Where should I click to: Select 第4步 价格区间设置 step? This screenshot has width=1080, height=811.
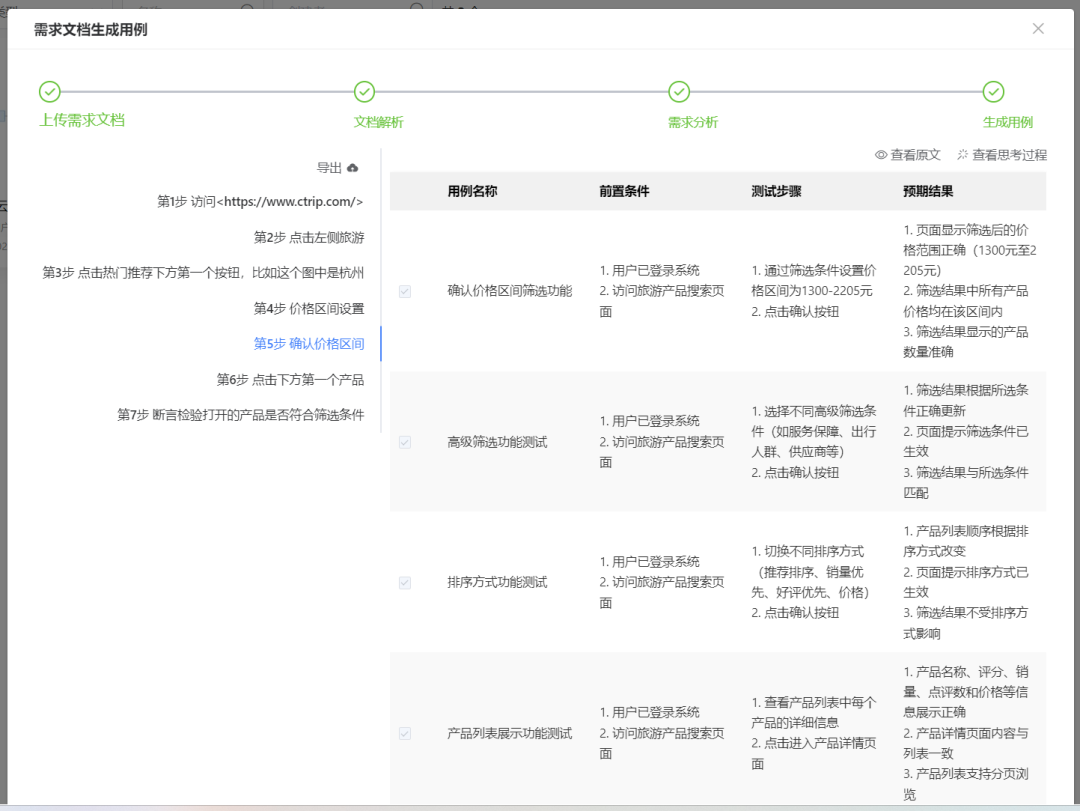pos(309,309)
